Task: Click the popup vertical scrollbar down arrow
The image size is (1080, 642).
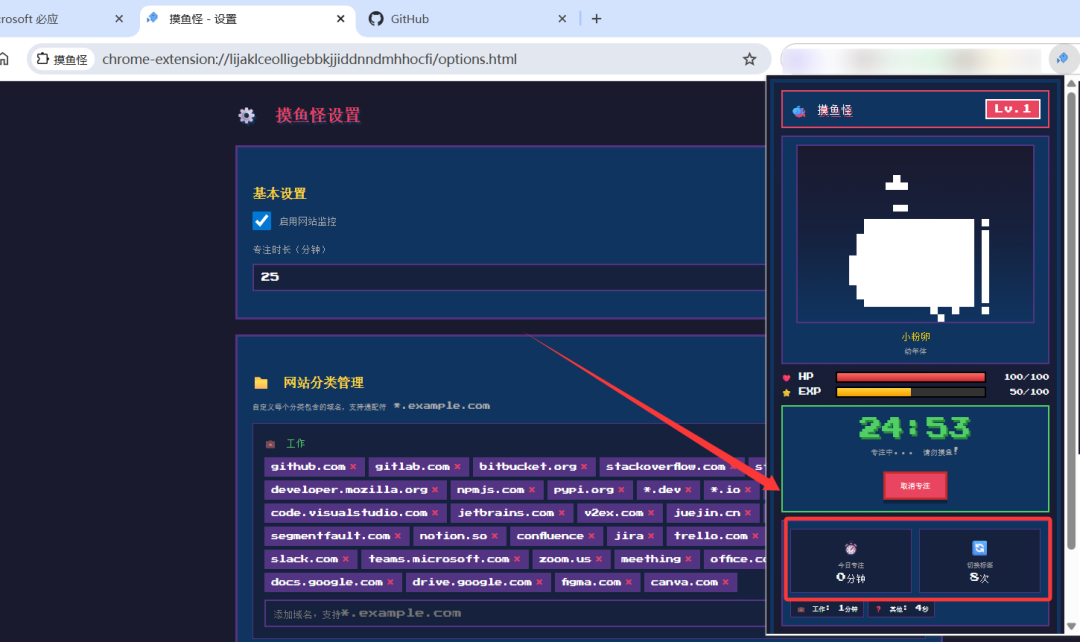Action: click(1071, 626)
